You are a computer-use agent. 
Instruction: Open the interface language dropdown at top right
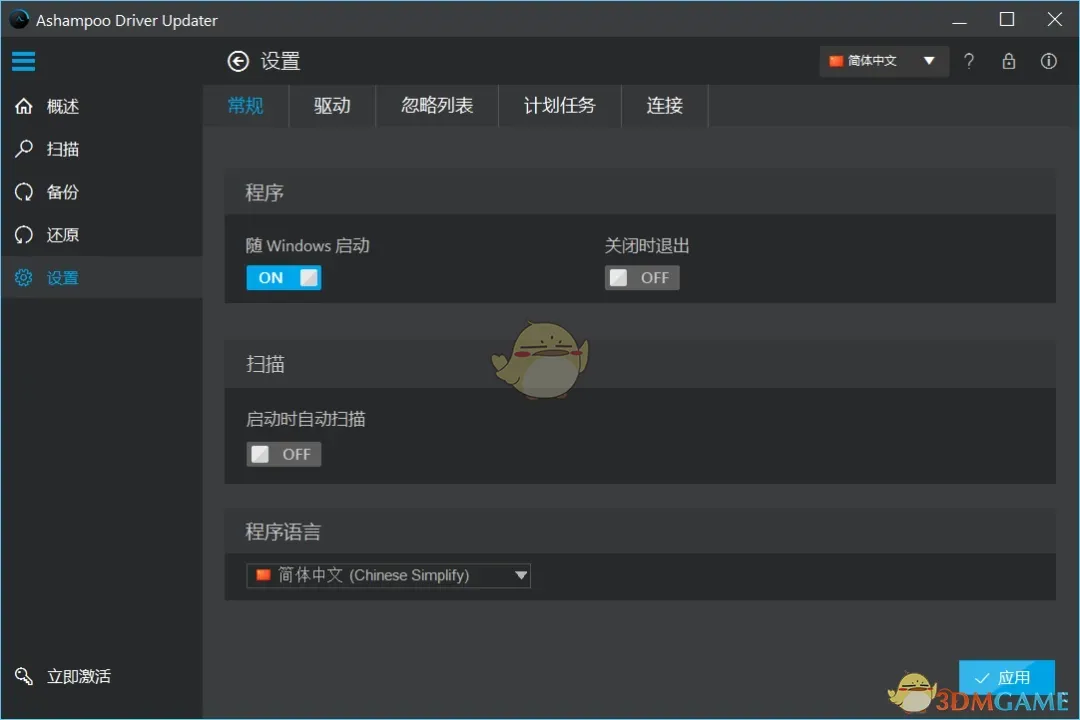tap(884, 61)
